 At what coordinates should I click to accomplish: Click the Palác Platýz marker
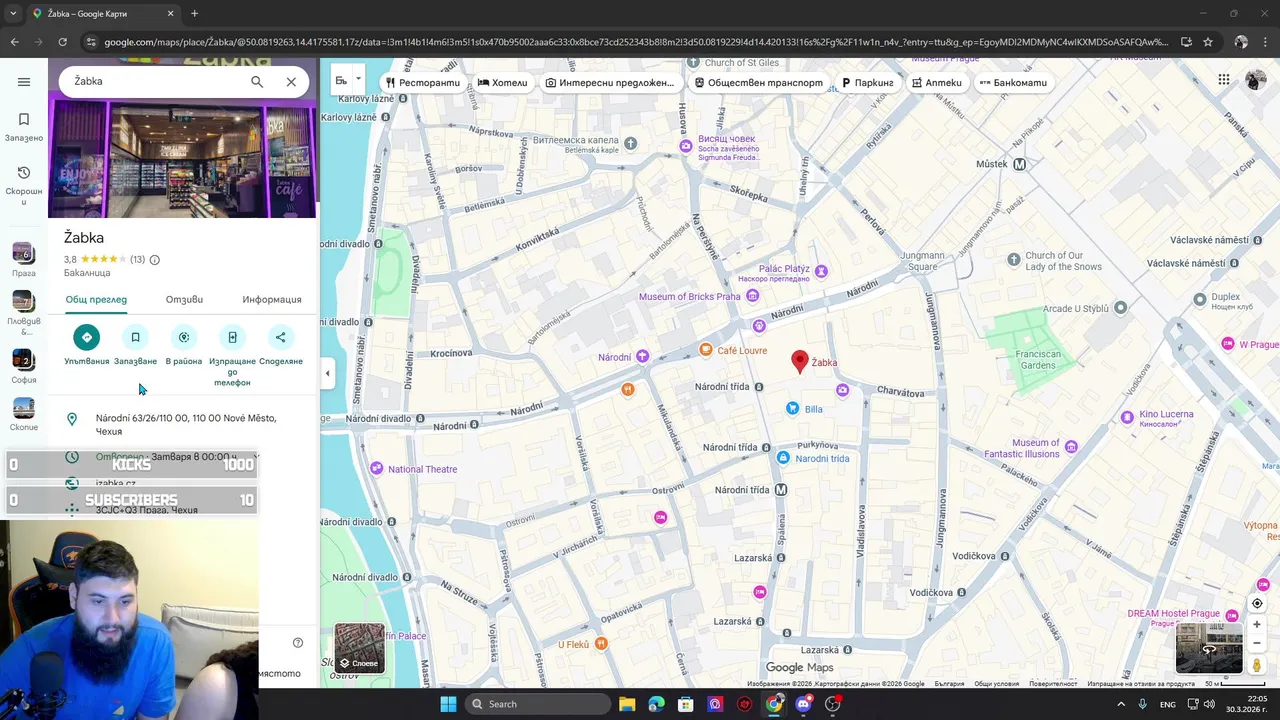coord(821,271)
